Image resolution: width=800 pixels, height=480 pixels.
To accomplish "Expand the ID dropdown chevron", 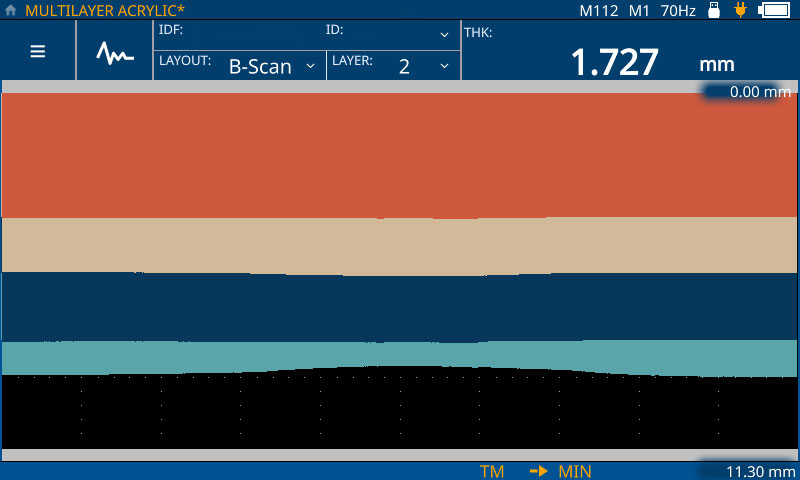I will point(444,35).
